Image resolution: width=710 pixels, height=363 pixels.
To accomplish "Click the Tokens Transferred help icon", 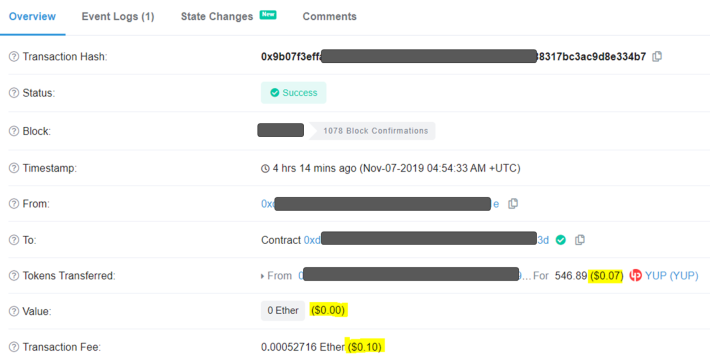I will pos(14,276).
